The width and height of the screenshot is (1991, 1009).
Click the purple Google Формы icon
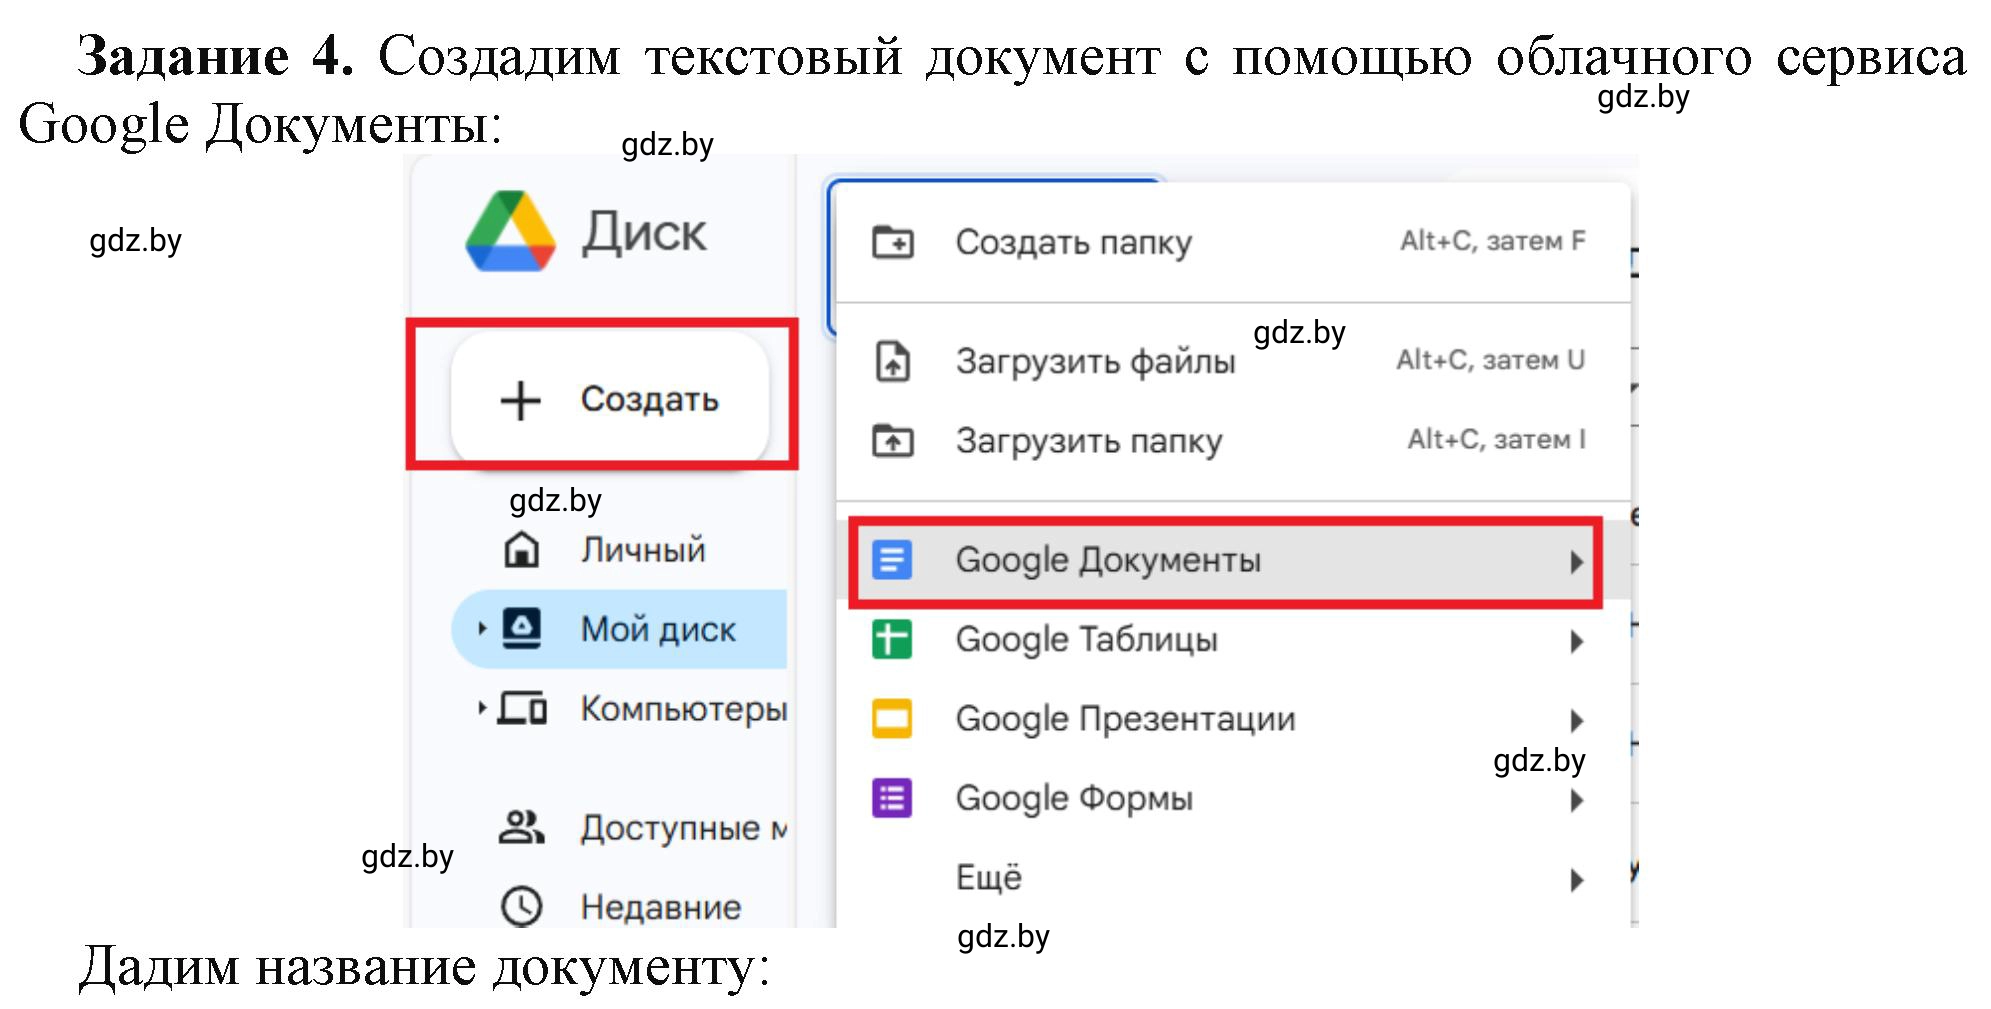(x=892, y=798)
